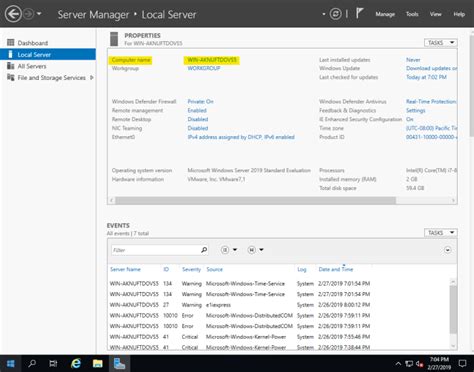Open the Properties TASKS dropdown

tap(441, 43)
